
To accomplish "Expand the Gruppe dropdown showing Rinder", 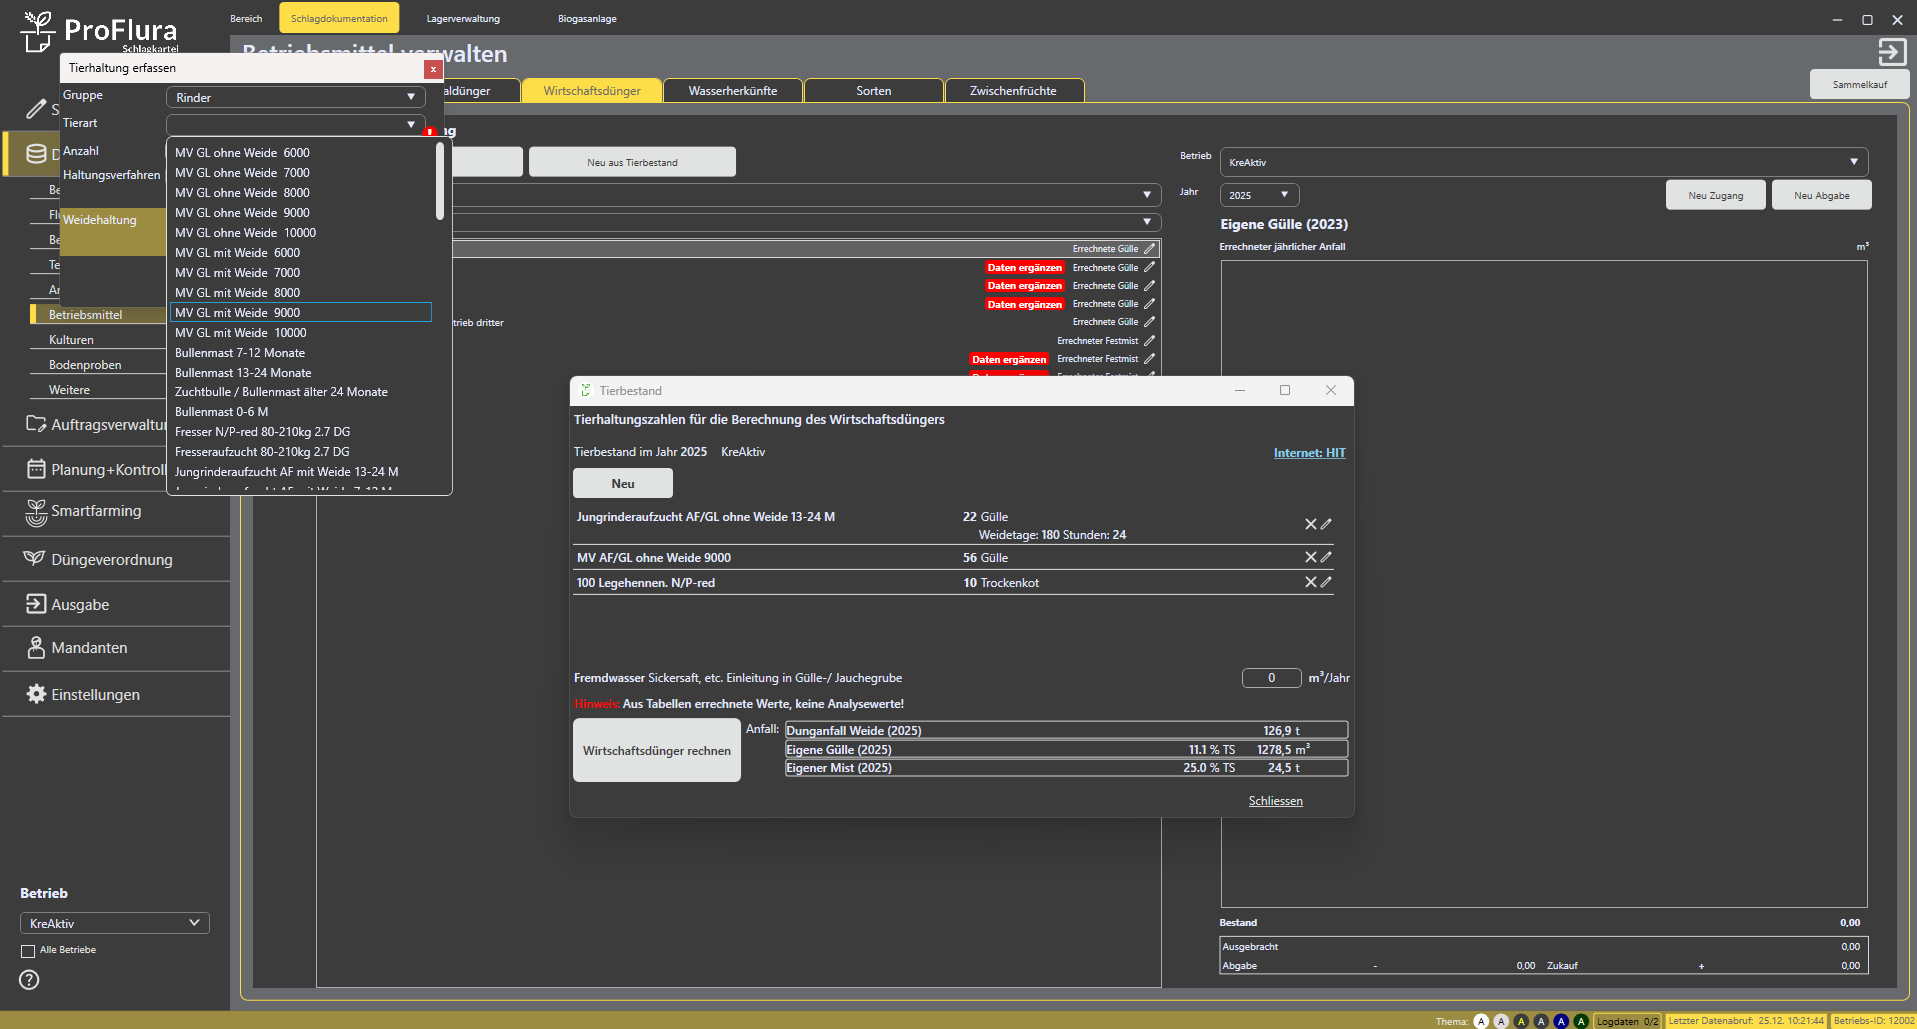I will pos(295,97).
